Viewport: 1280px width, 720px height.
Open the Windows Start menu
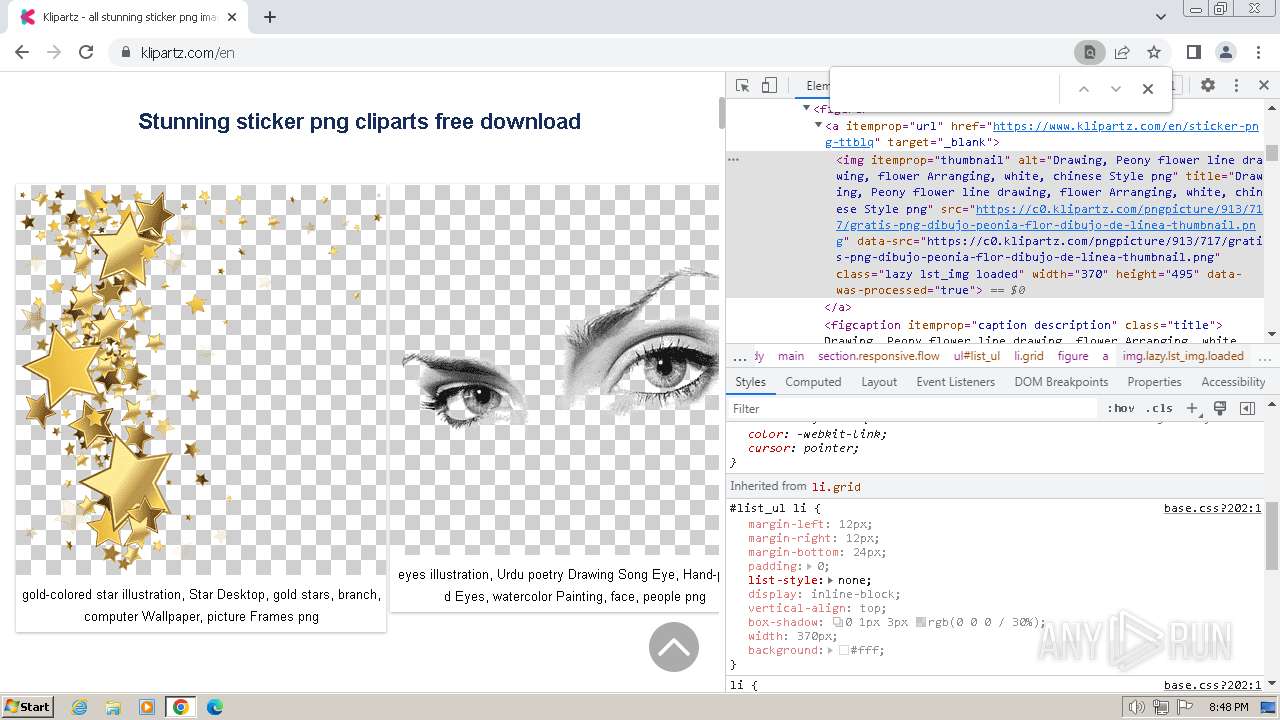click(x=27, y=706)
